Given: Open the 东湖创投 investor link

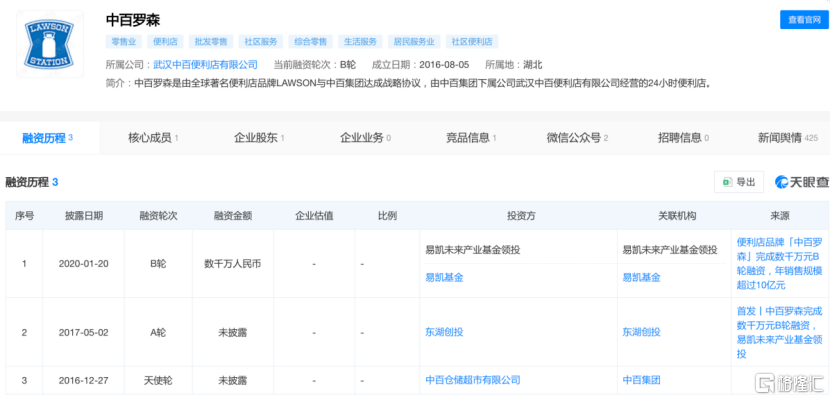Looking at the screenshot, I should tap(444, 332).
